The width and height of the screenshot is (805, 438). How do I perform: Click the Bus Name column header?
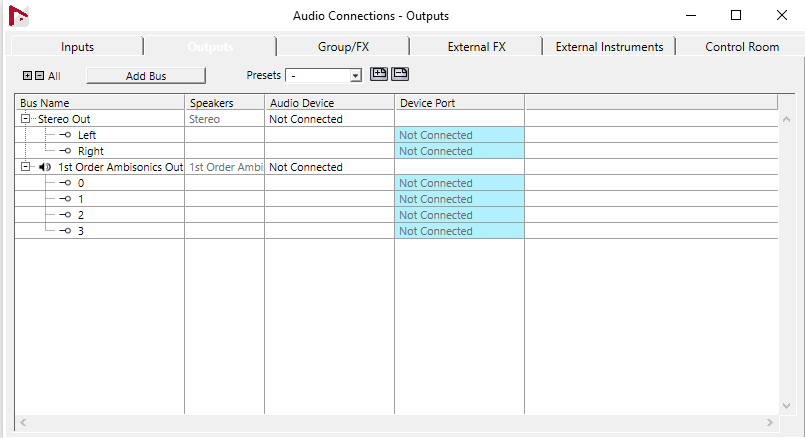(x=100, y=103)
